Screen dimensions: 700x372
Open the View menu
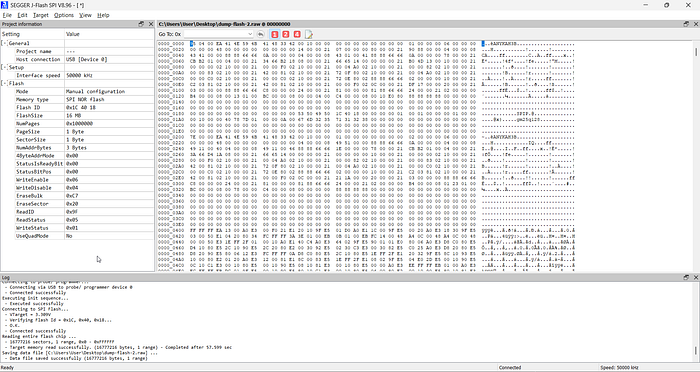click(85, 15)
